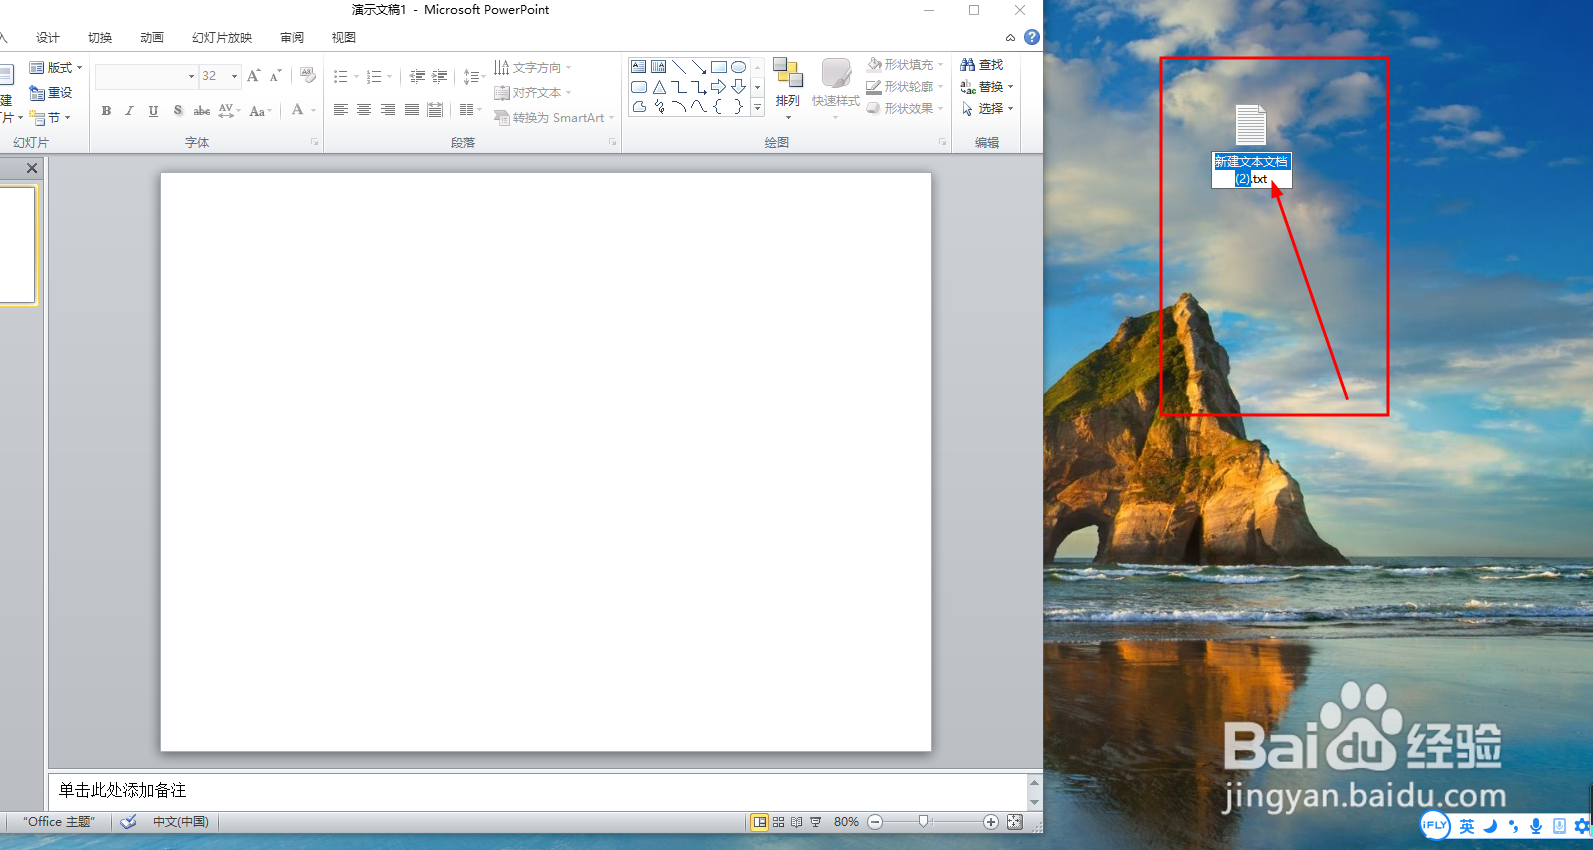Viewport: 1593px width, 850px height.
Task: Increase font size with the large A
Action: tap(253, 76)
